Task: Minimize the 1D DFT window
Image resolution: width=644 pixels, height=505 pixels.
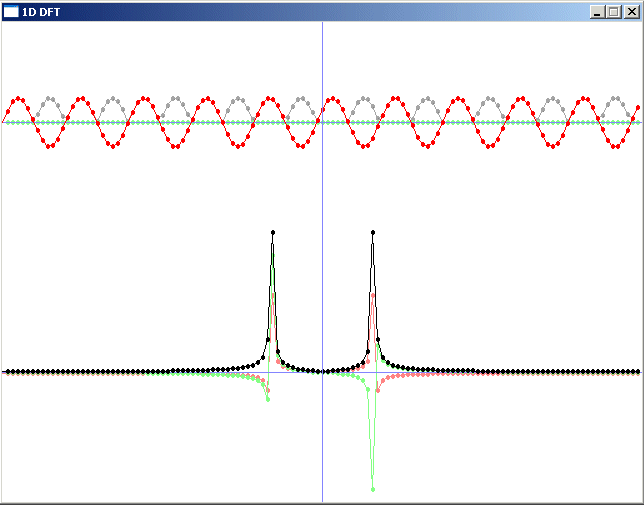Action: [x=597, y=11]
